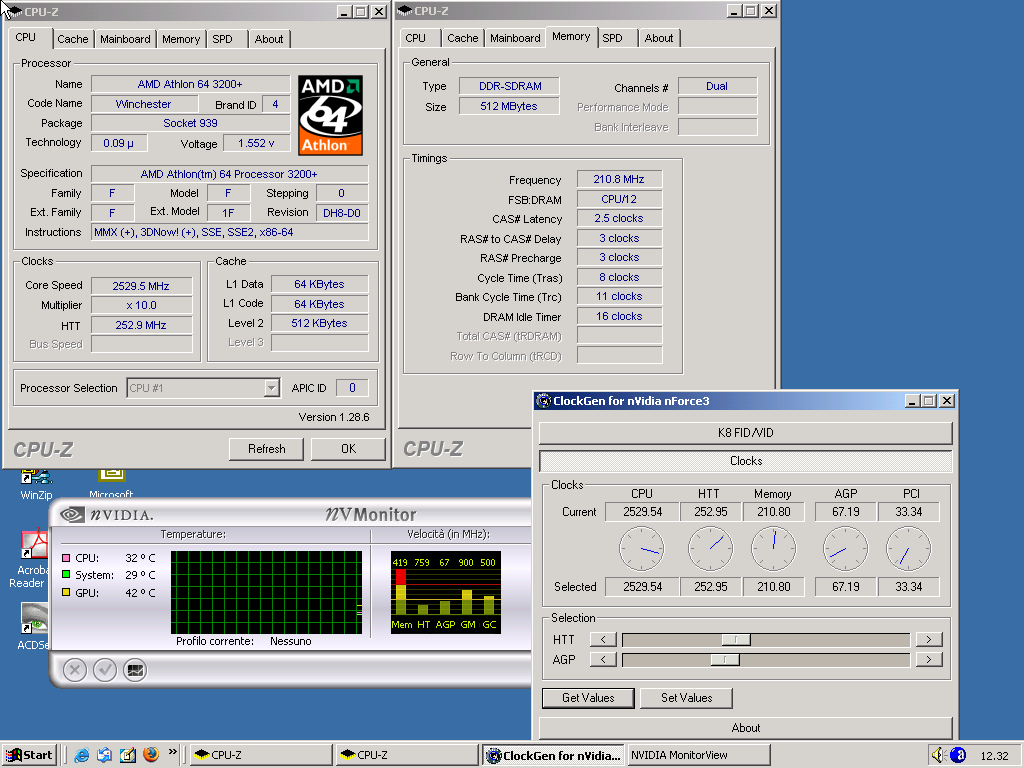This screenshot has width=1024, height=768.
Task: Click the round checkmark button in NVMonitor
Action: (105, 670)
